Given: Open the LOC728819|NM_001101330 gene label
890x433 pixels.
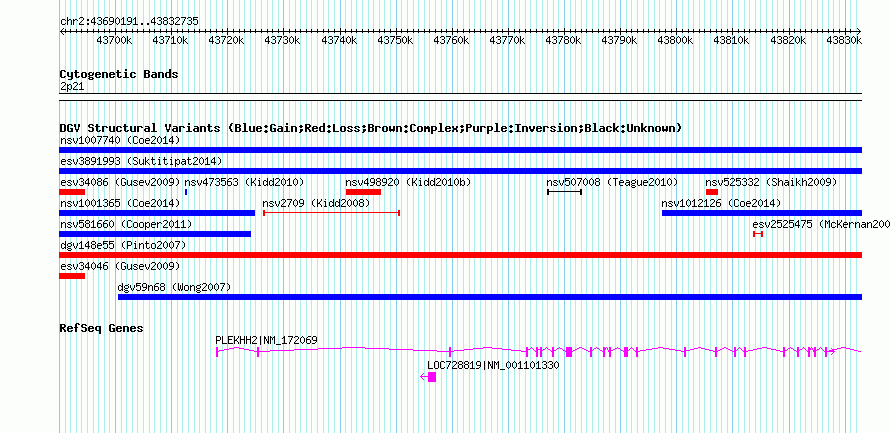Looking at the screenshot, I should coord(493,365).
